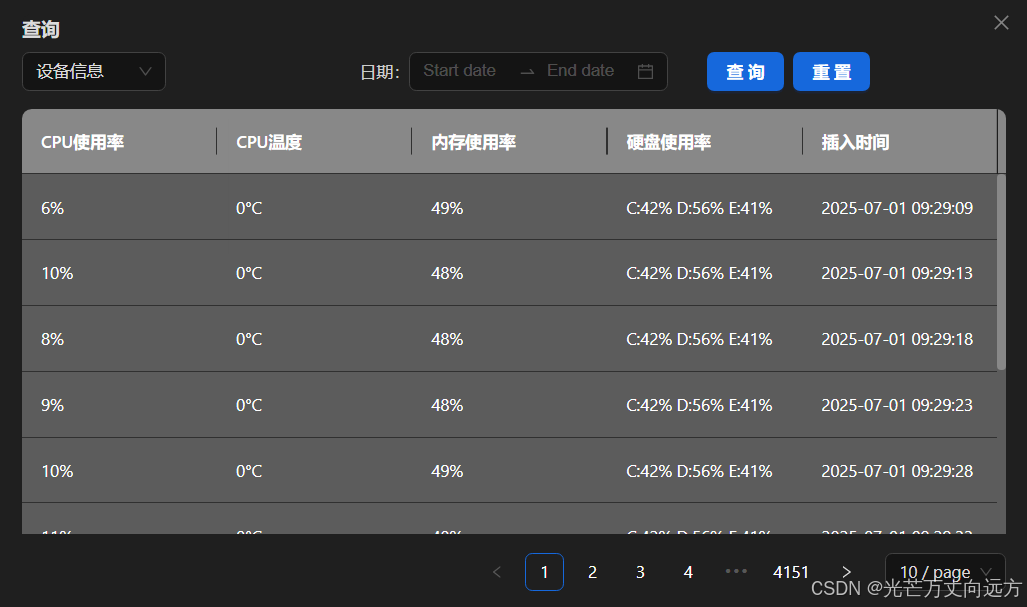Open the 10 / page size selector
1027x607 pixels.
click(x=945, y=572)
